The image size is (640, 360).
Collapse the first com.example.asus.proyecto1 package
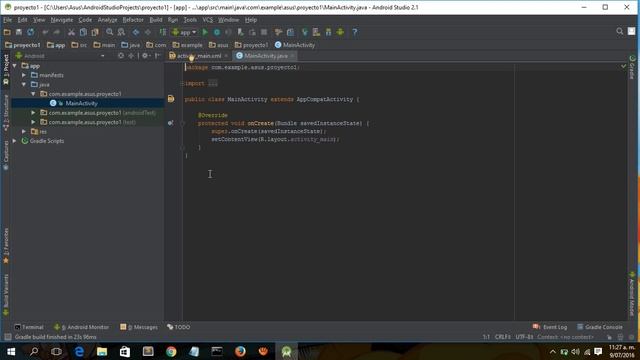pyautogui.click(x=33, y=94)
